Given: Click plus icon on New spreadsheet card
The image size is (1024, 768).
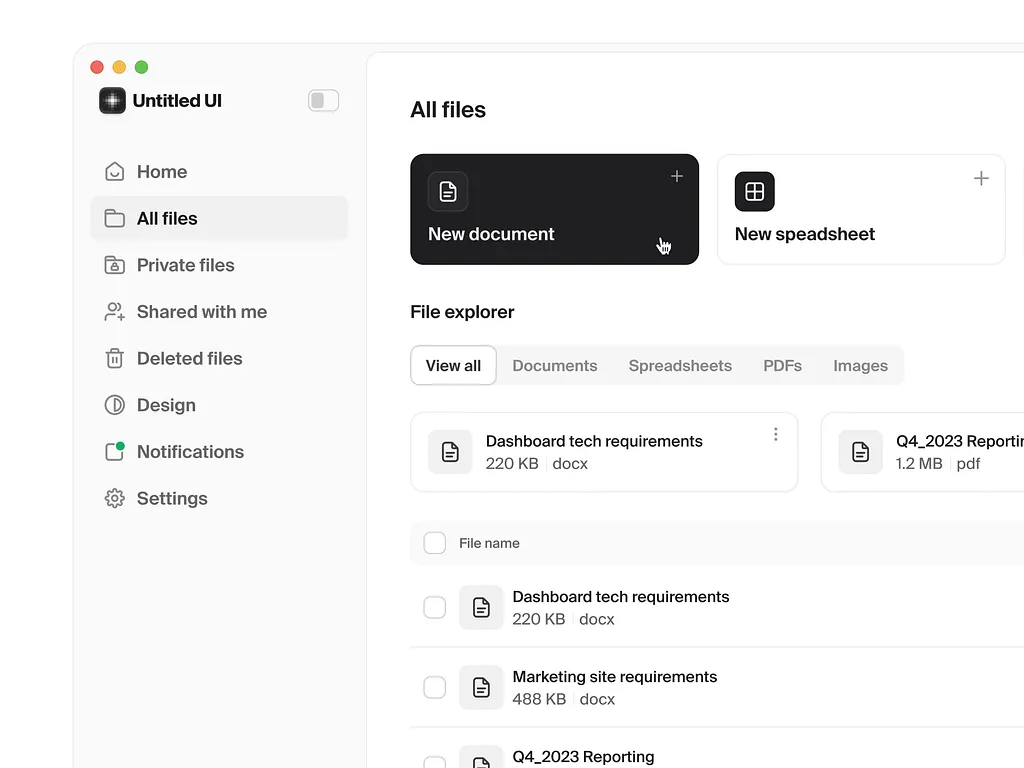Looking at the screenshot, I should [x=981, y=178].
